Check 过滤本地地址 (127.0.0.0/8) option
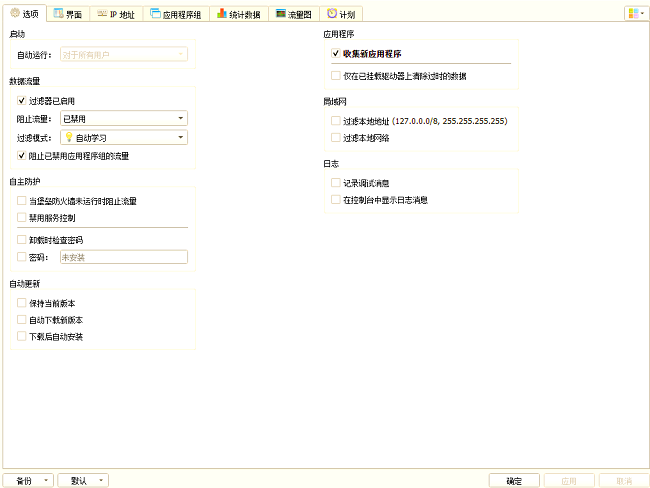 [336, 121]
